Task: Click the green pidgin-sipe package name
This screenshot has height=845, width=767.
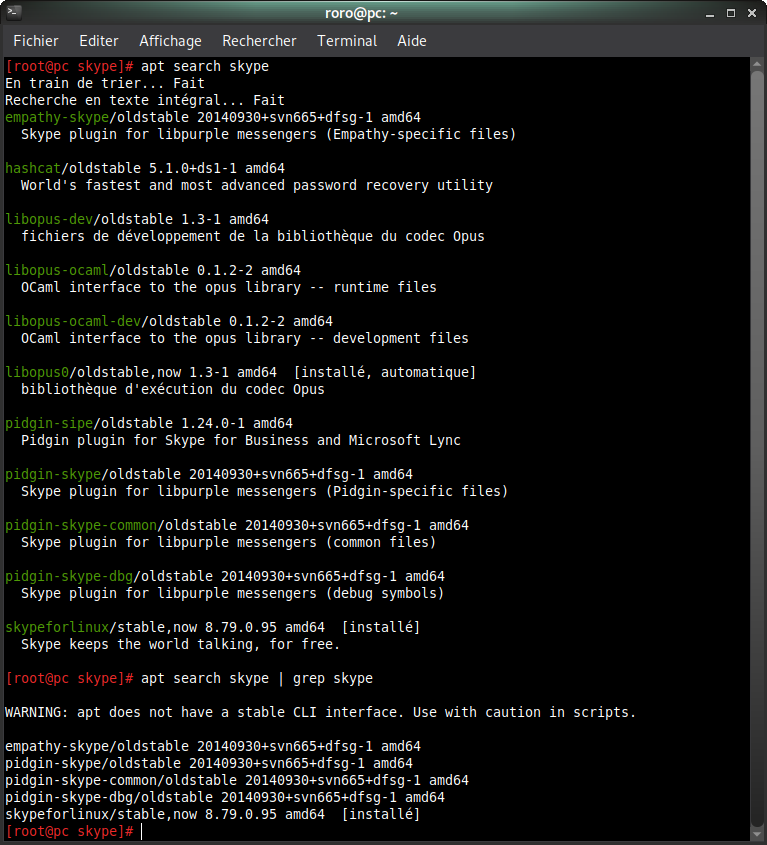Action: click(x=49, y=424)
